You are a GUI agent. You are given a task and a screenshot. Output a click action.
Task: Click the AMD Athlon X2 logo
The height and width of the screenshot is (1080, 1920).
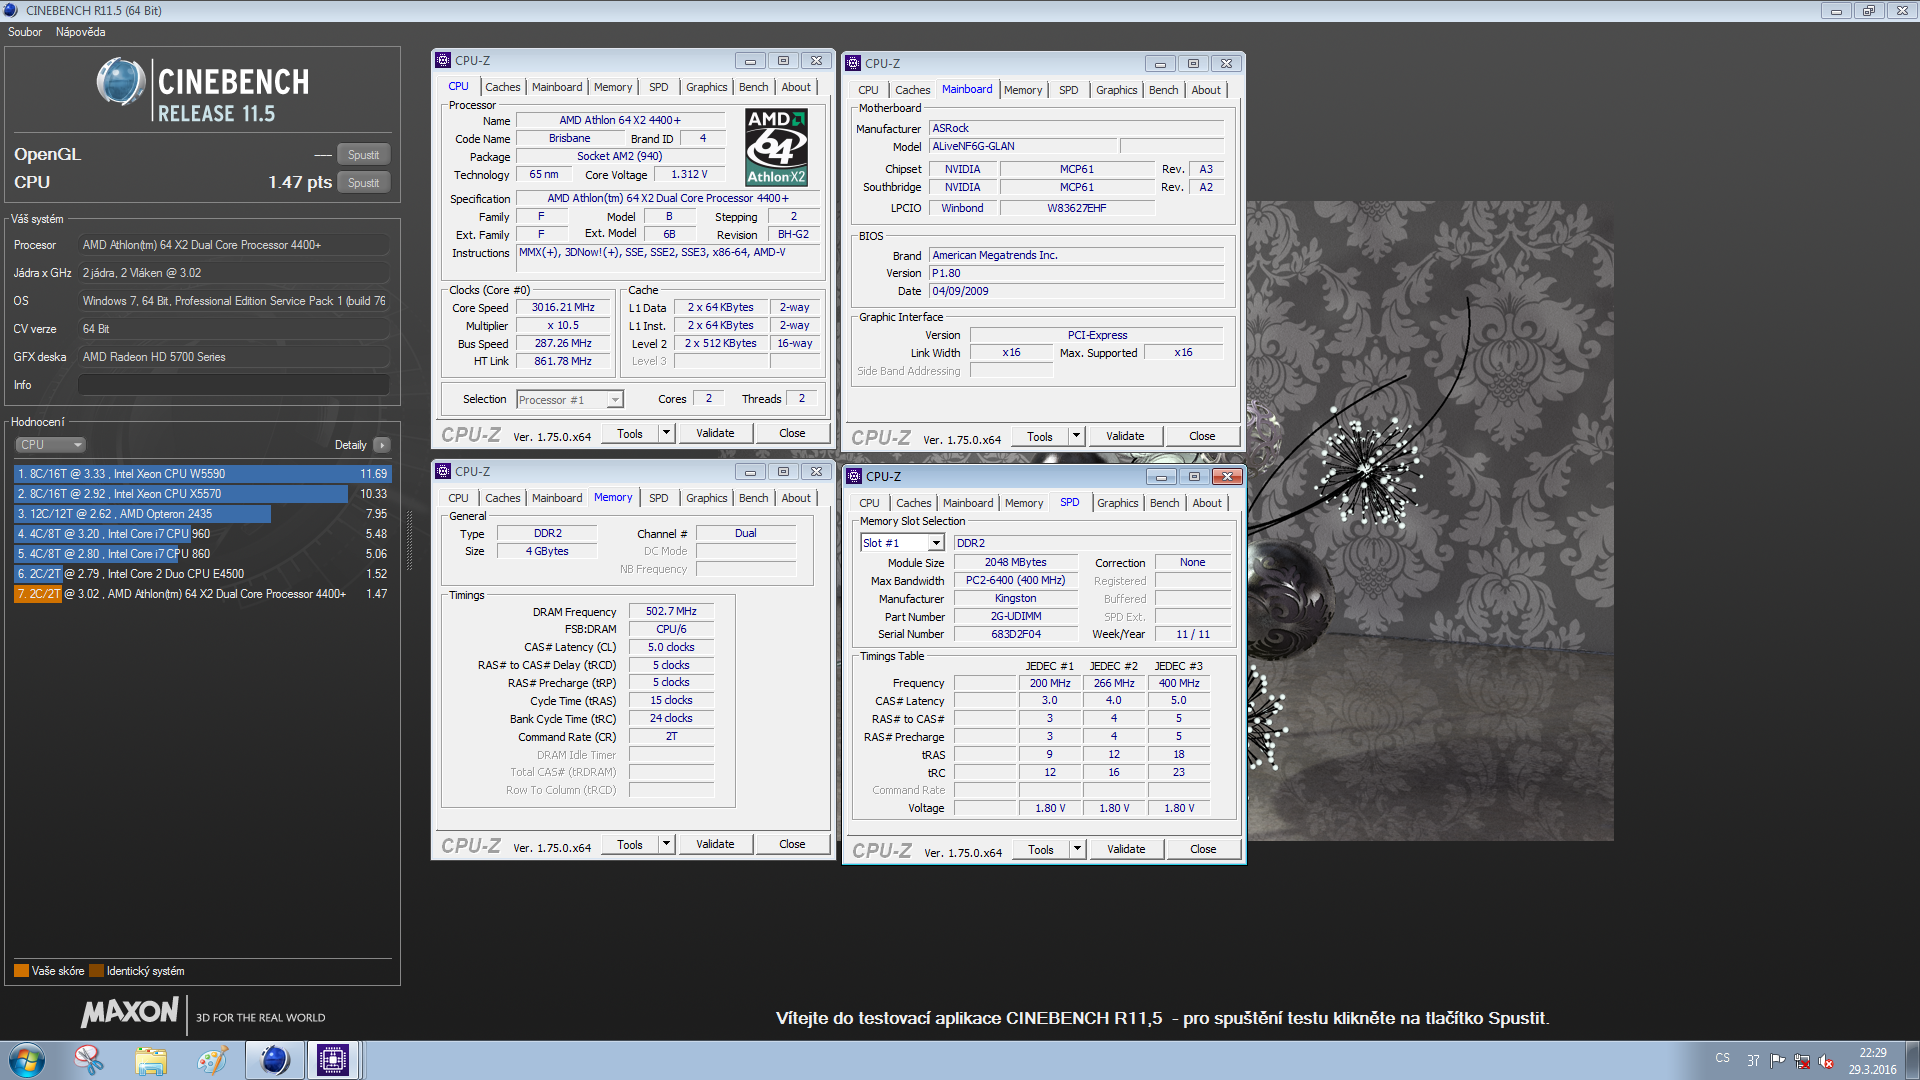[x=777, y=148]
